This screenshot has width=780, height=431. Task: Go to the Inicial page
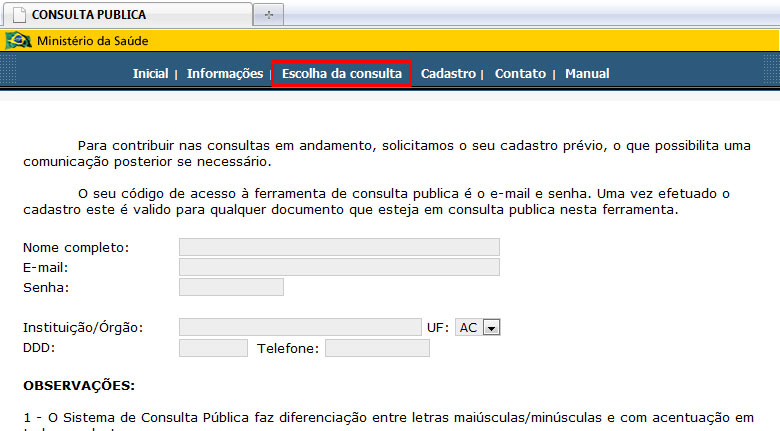[150, 73]
